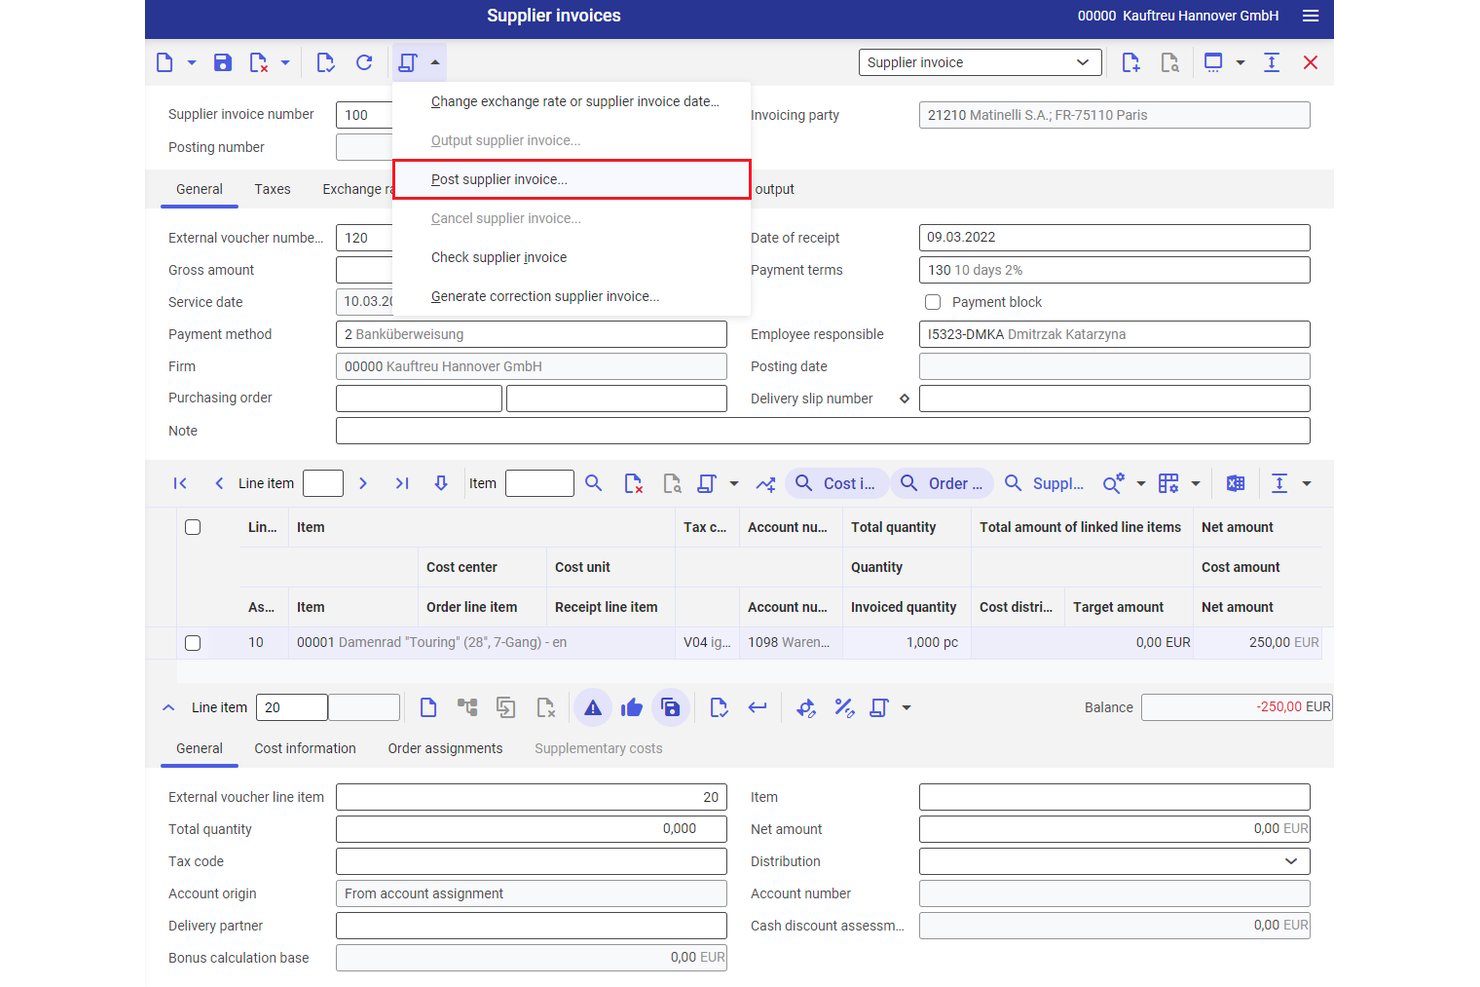
Task: Click the Suppl... search button
Action: [1044, 484]
